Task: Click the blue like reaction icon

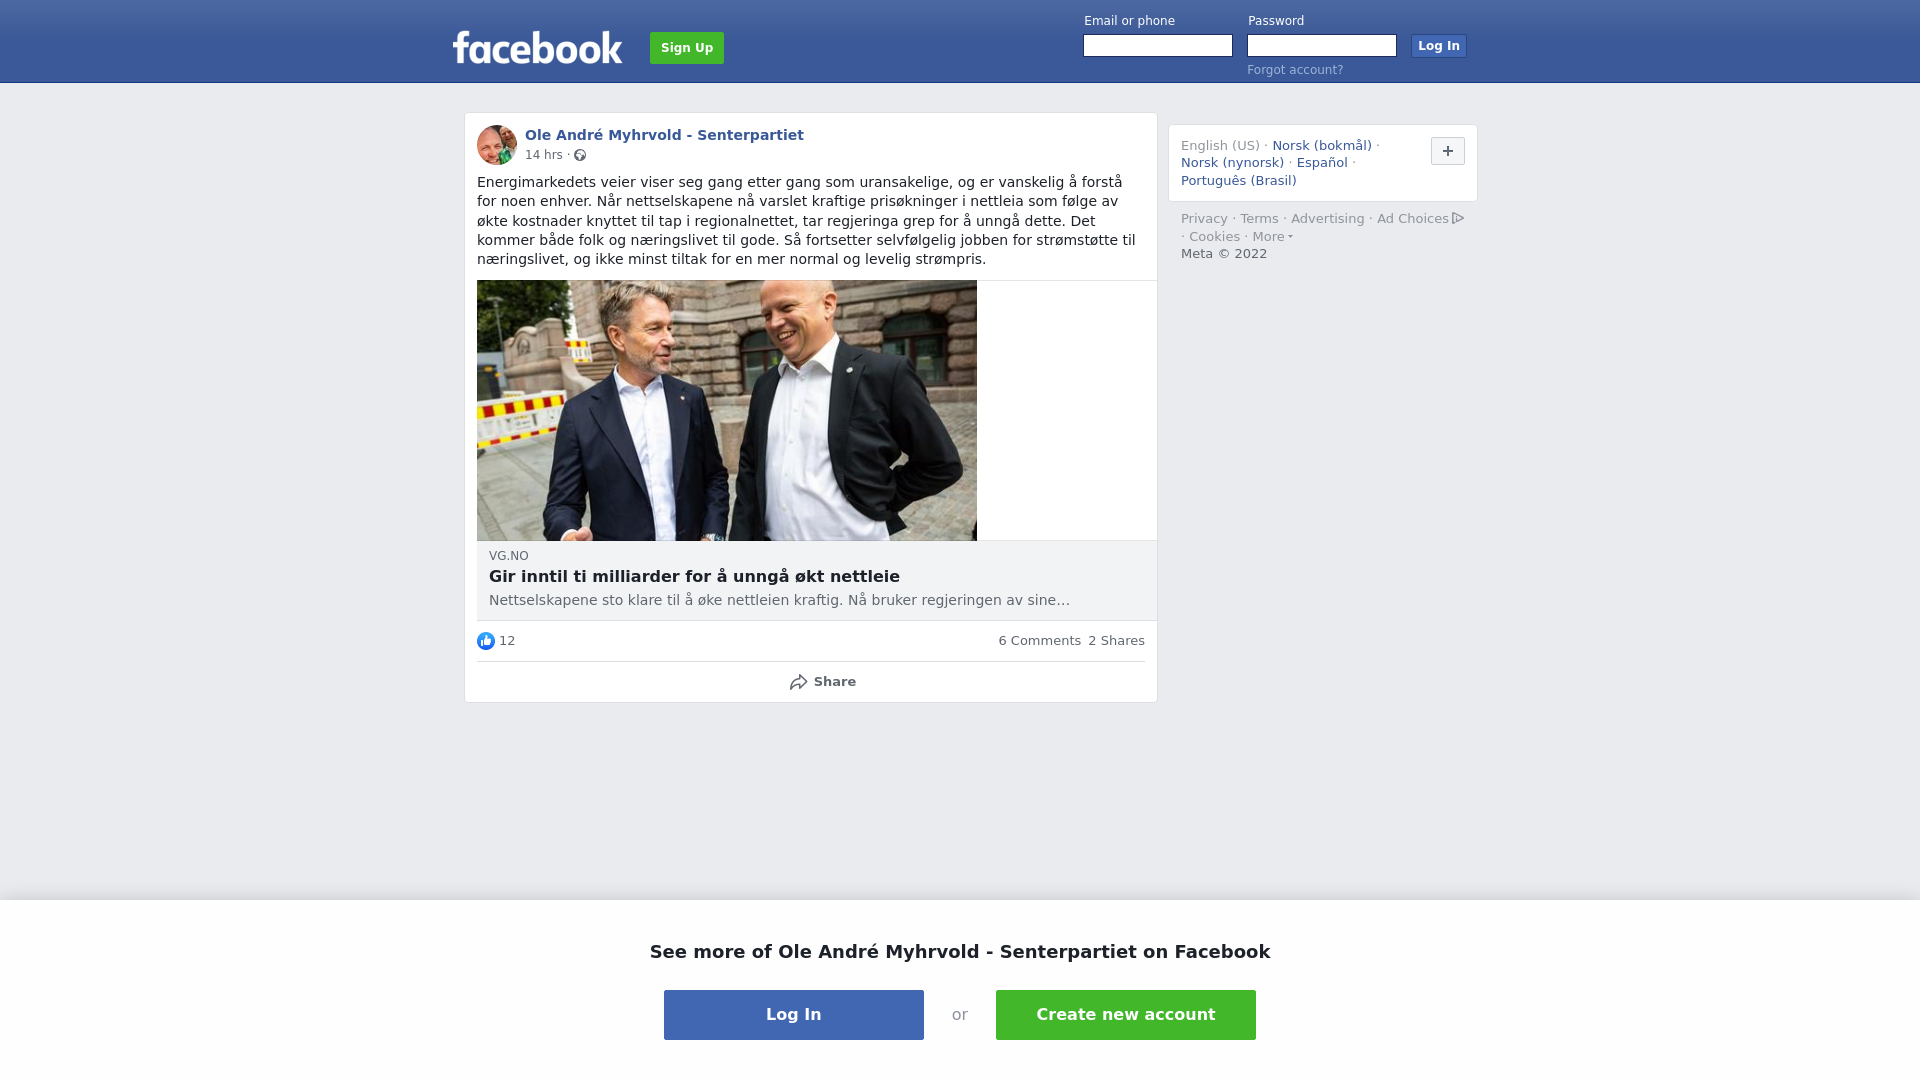Action: [486, 641]
